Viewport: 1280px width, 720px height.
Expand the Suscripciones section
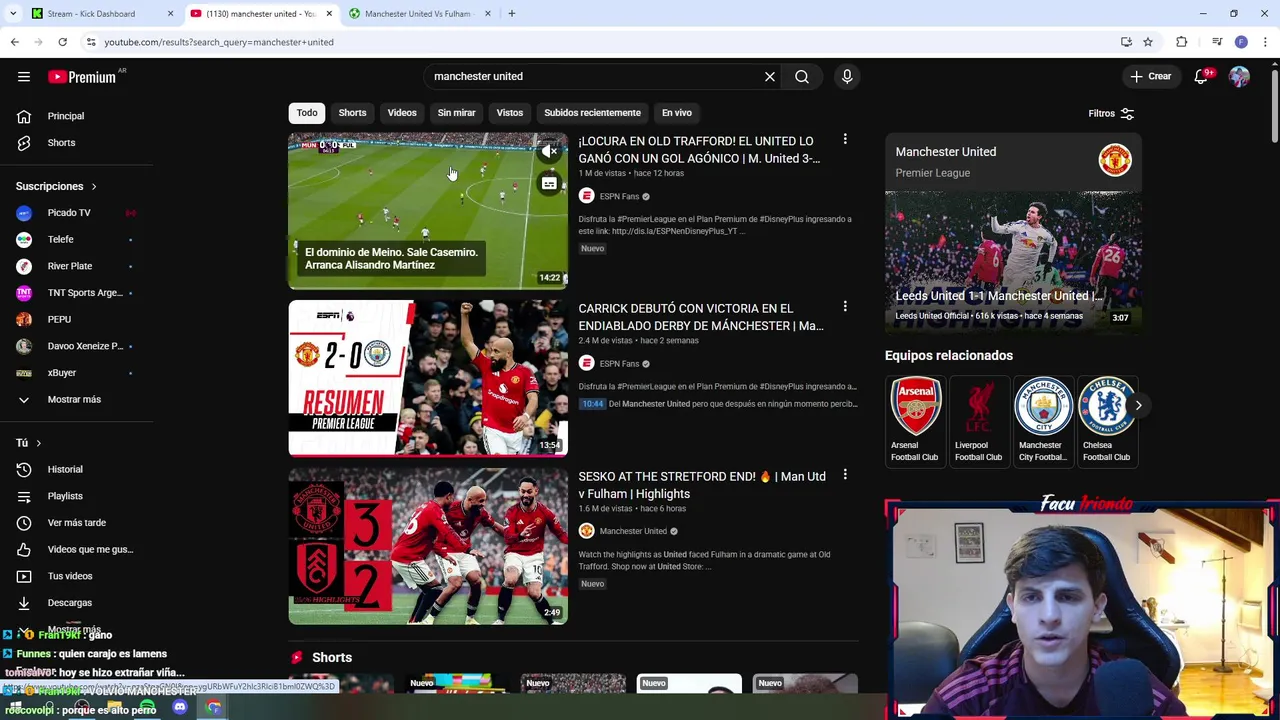[x=56, y=186]
